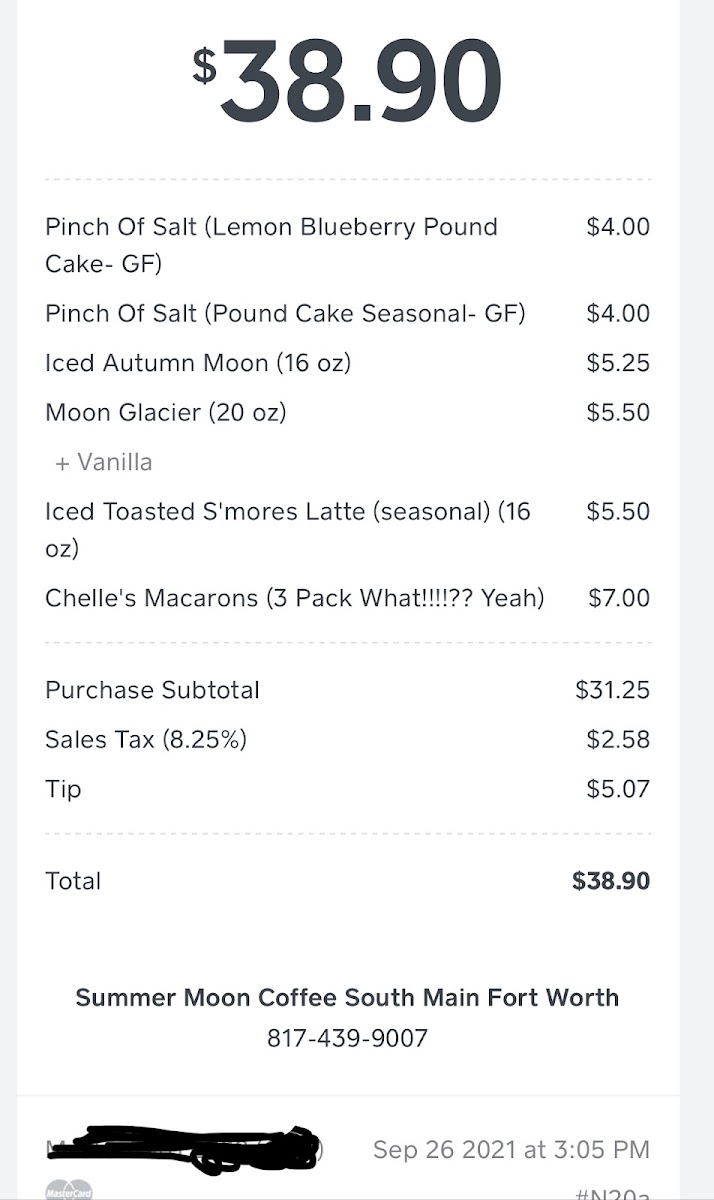Click the Tip label

pos(63,789)
